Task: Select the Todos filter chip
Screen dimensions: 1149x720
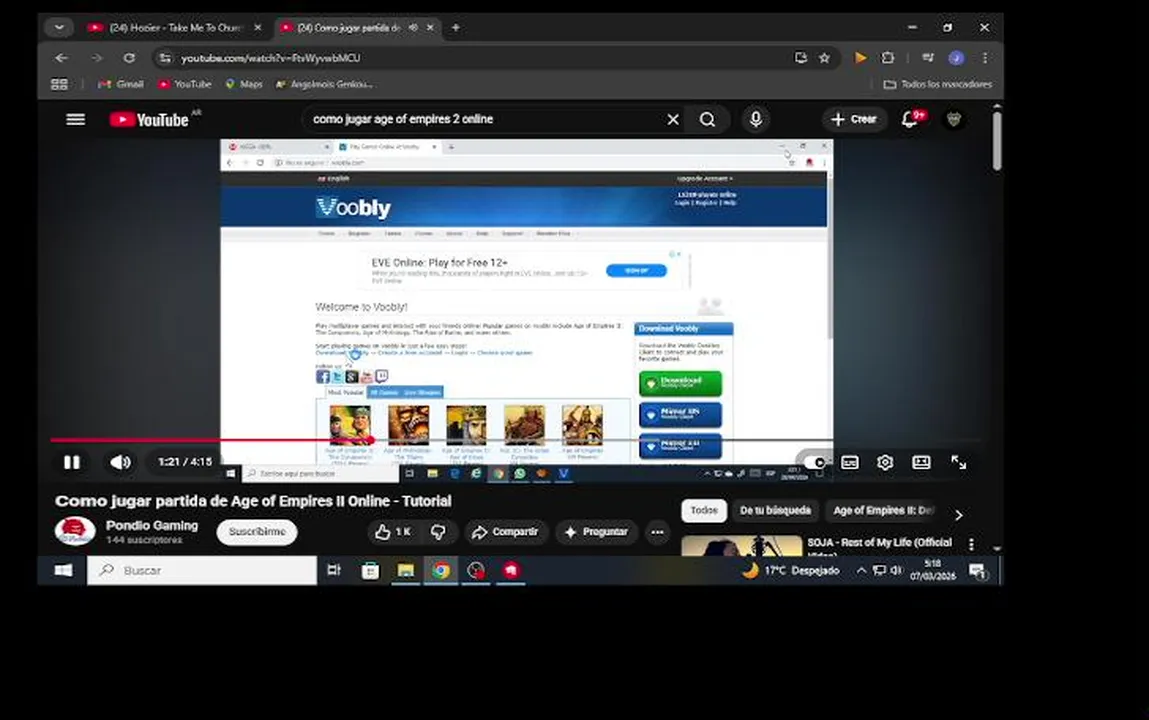Action: tap(704, 511)
